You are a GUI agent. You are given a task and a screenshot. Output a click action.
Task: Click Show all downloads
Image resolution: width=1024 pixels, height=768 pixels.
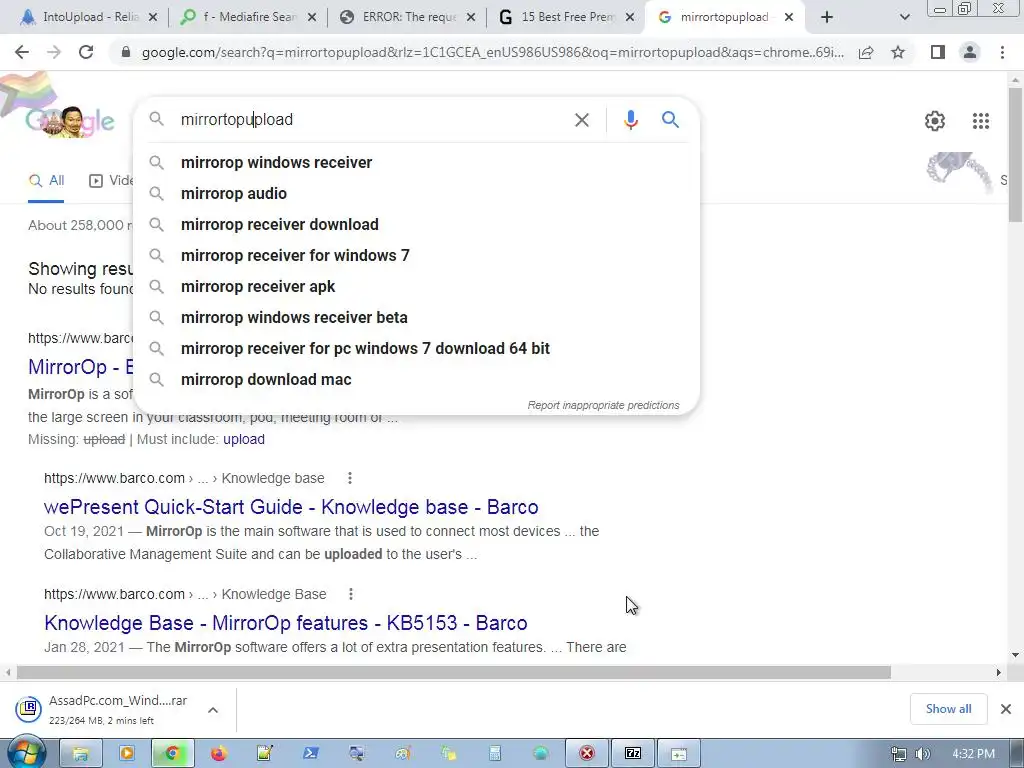point(948,709)
